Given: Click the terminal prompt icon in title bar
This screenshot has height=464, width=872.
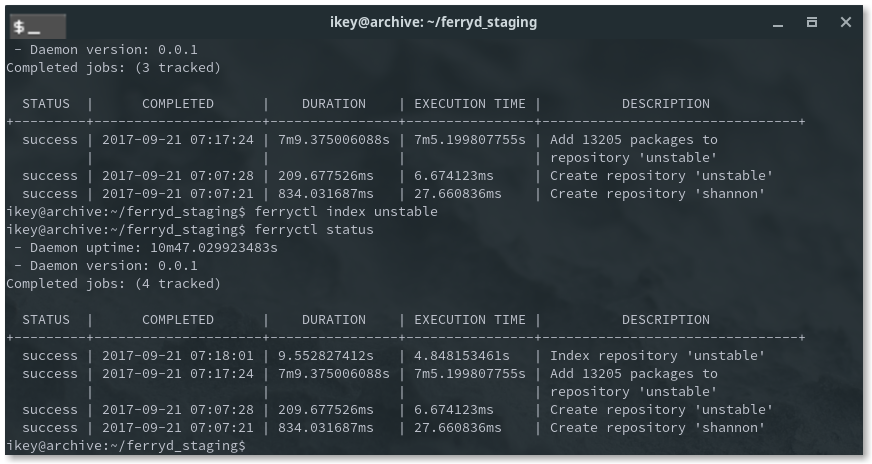Looking at the screenshot, I should pyautogui.click(x=38, y=26).
